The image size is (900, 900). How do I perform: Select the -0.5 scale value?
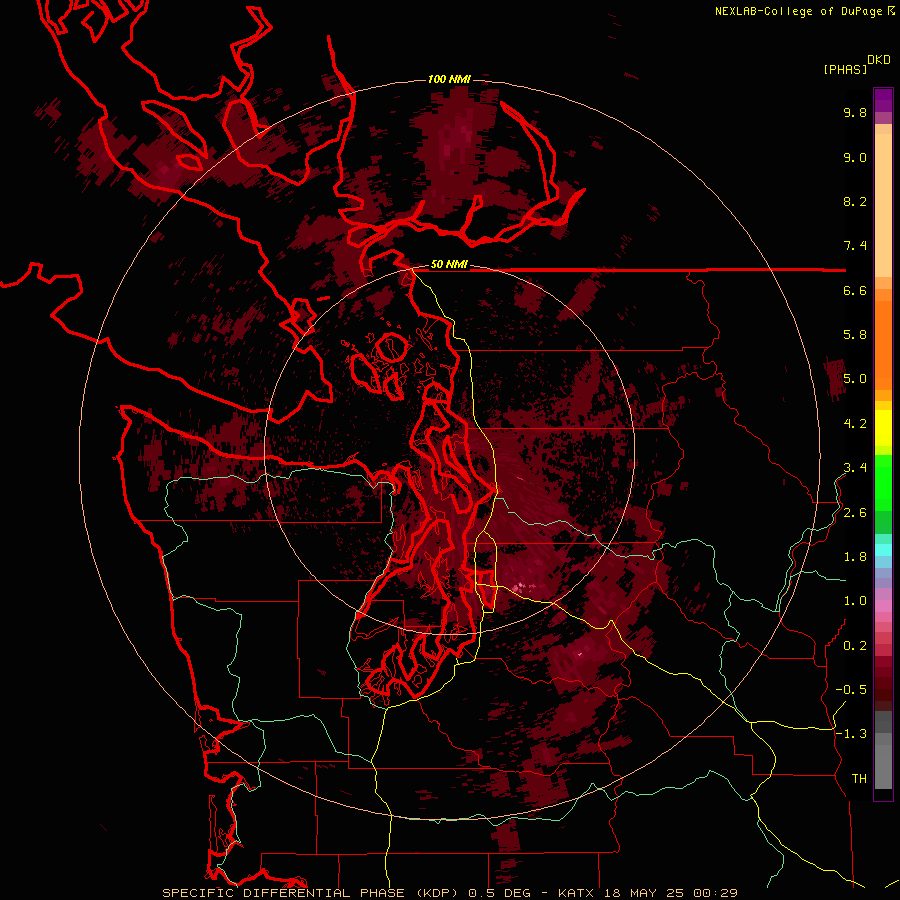pyautogui.click(x=851, y=690)
